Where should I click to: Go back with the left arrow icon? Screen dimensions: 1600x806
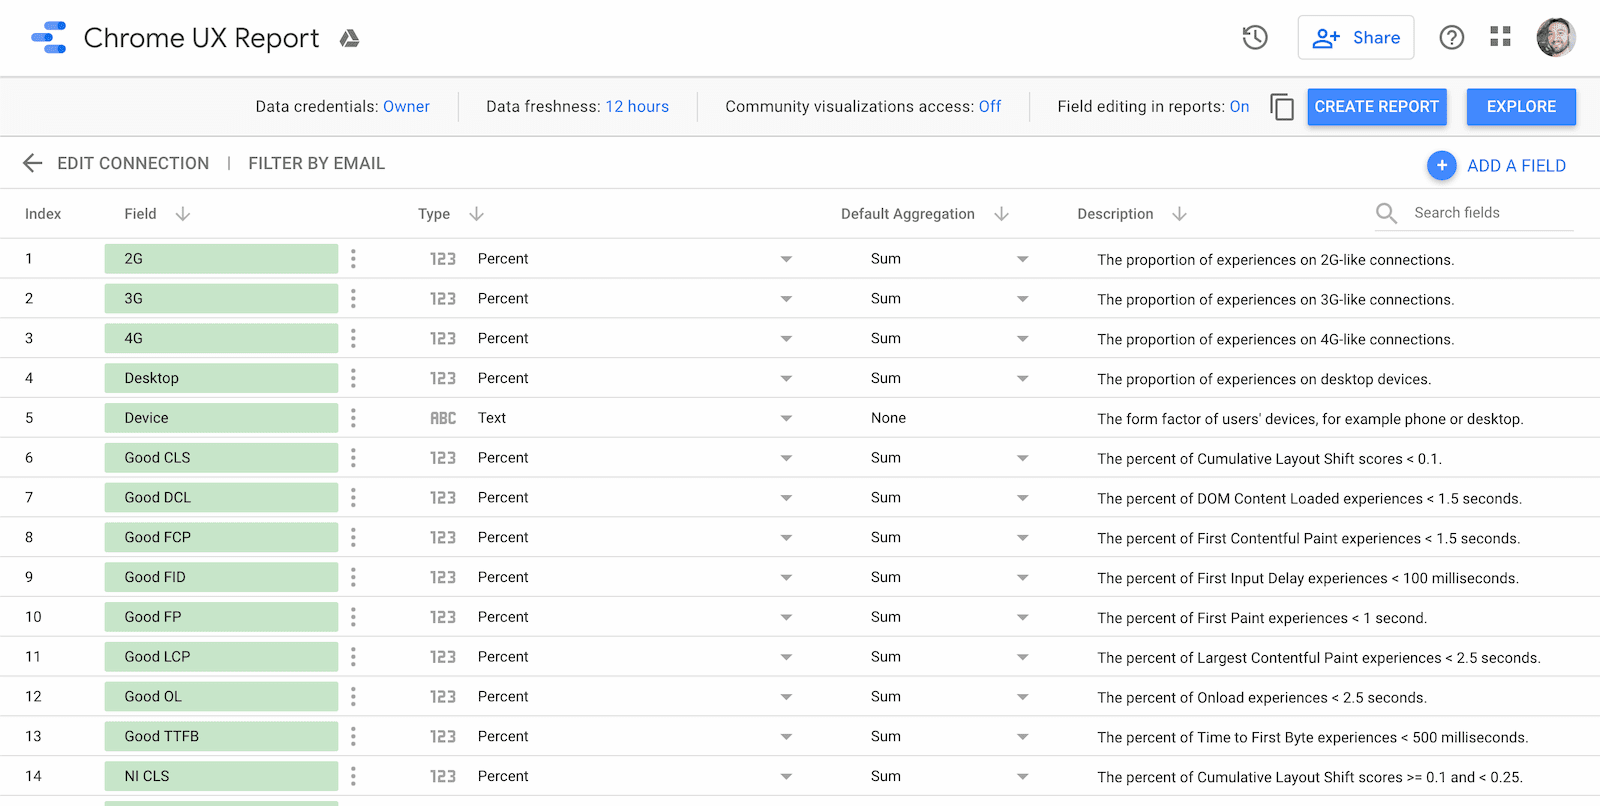32,163
